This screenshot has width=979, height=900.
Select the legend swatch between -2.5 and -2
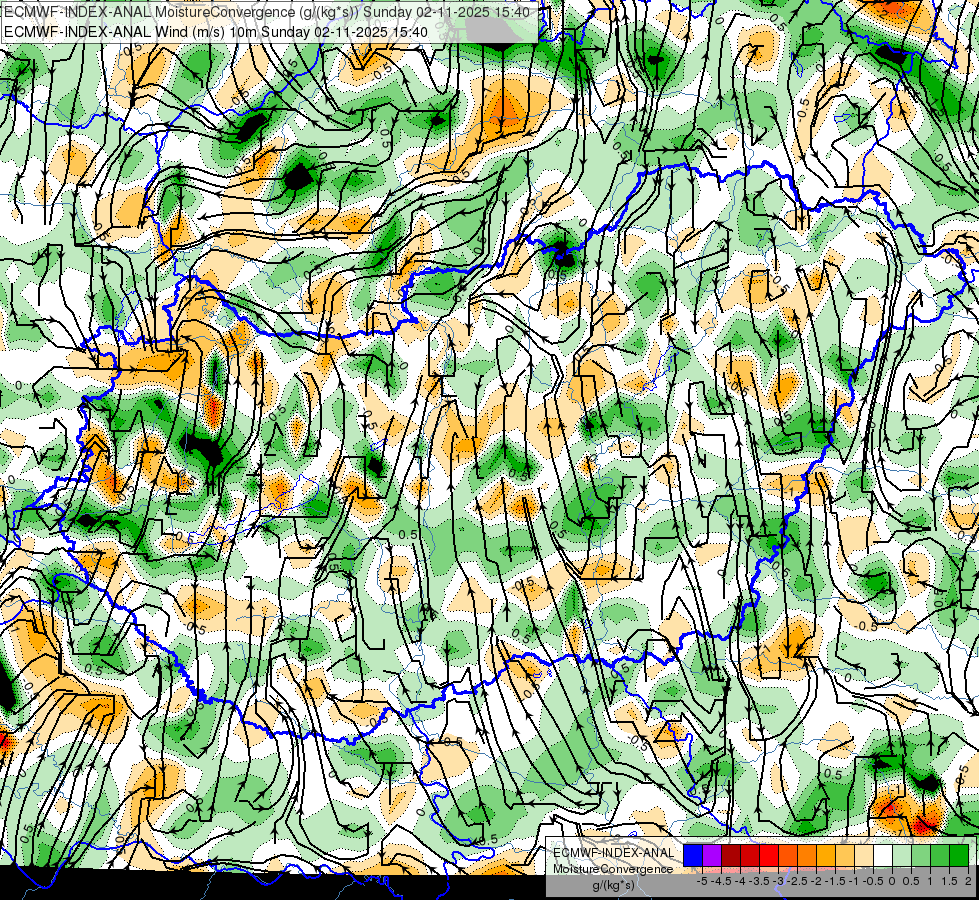click(807, 856)
